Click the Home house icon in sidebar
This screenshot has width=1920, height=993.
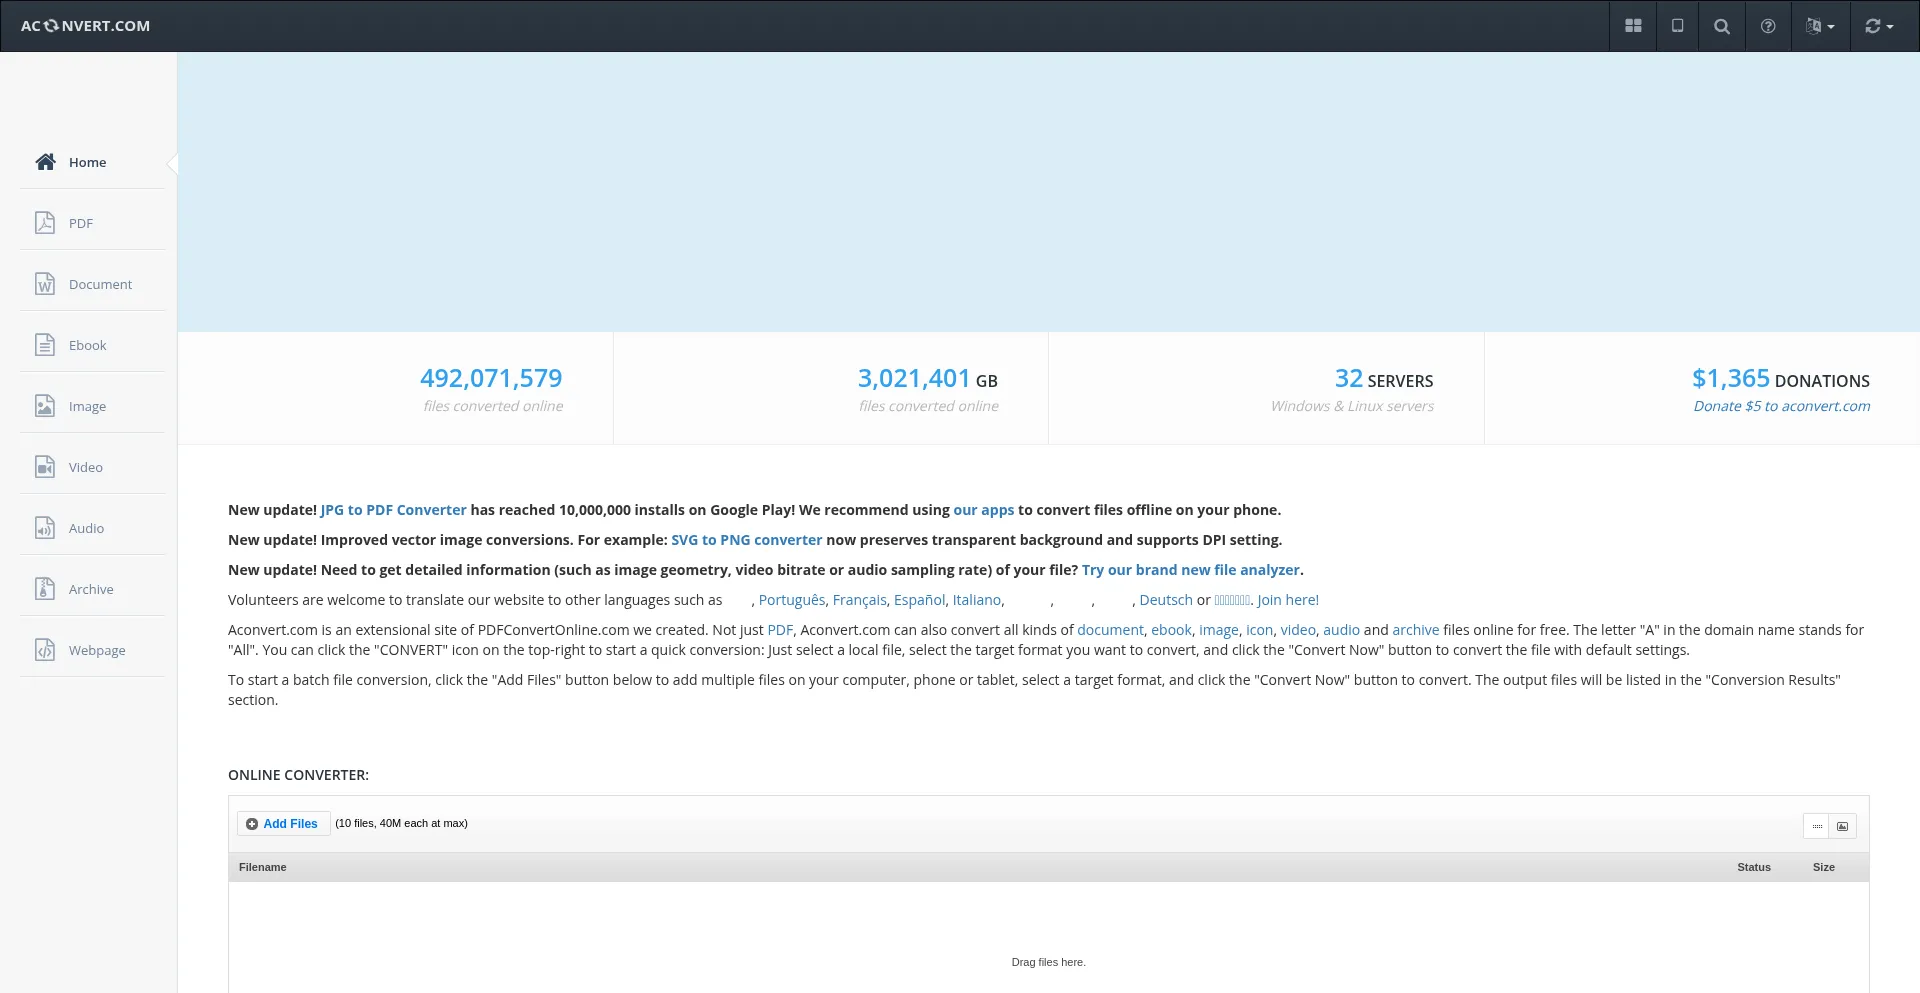point(45,162)
